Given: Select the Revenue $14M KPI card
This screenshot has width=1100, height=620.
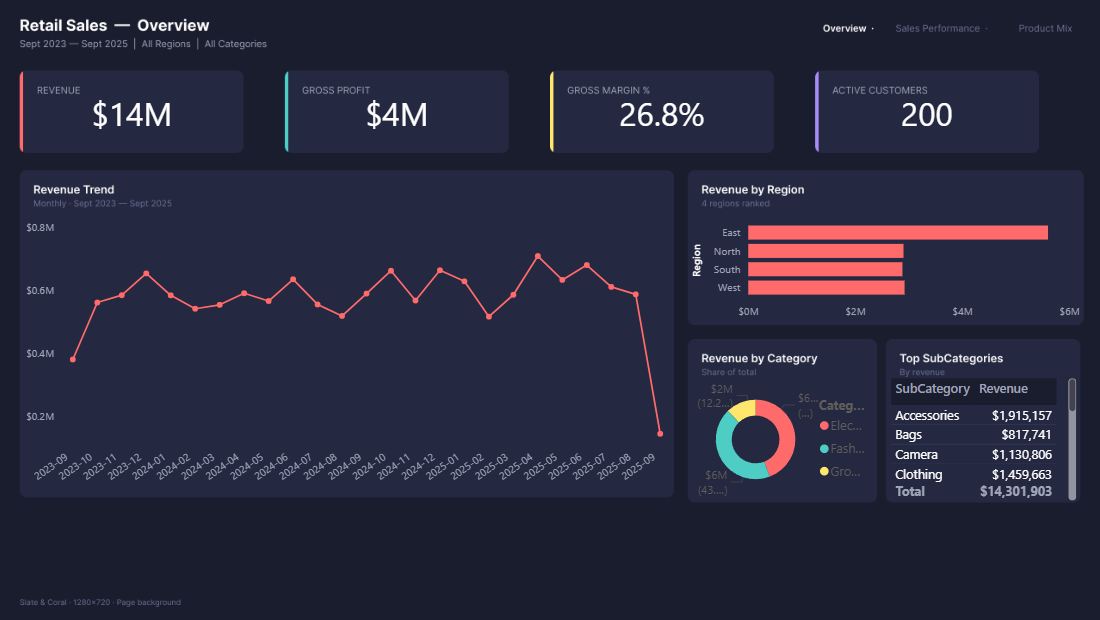Looking at the screenshot, I should (x=132, y=112).
